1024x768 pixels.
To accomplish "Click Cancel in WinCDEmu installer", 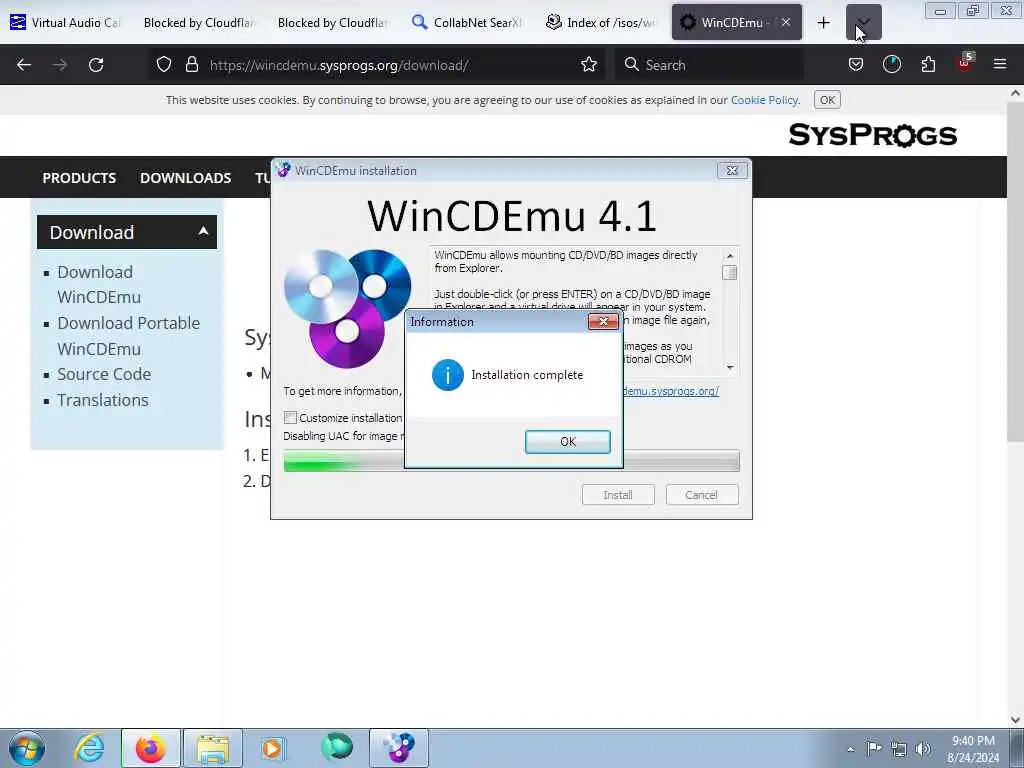I will point(701,495).
